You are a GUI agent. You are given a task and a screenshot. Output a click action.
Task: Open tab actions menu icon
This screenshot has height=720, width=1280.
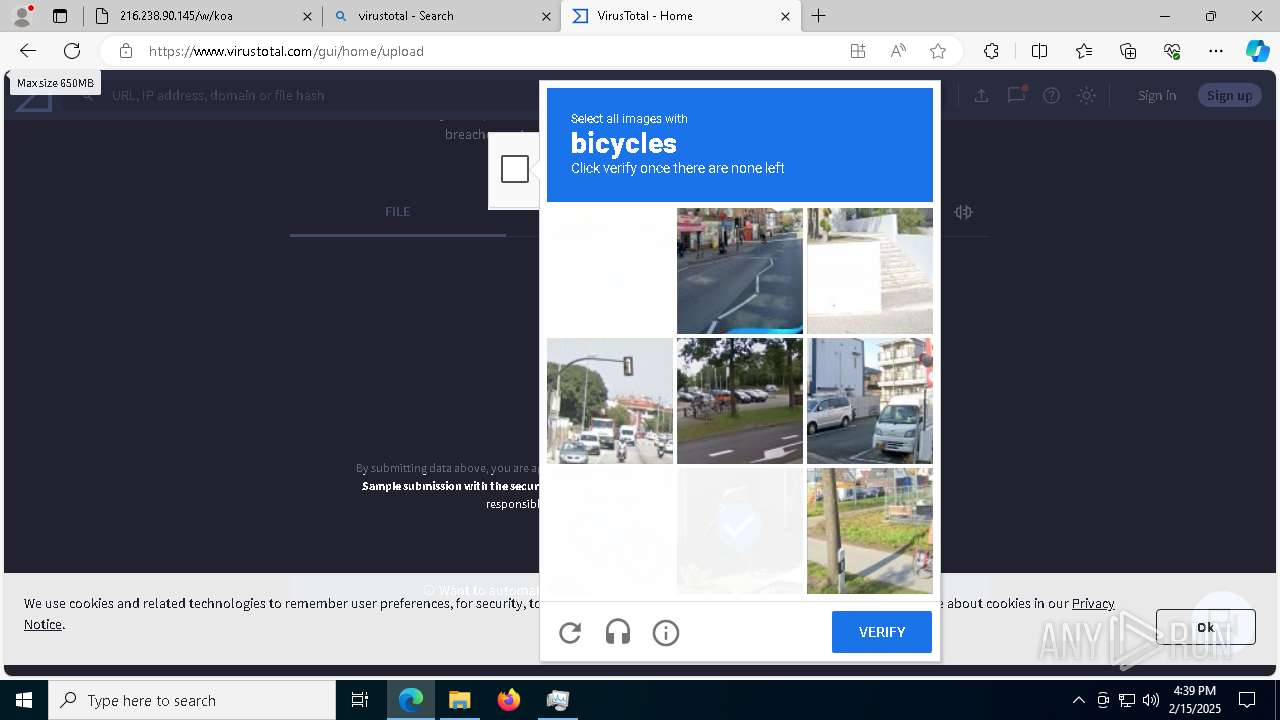point(60,16)
